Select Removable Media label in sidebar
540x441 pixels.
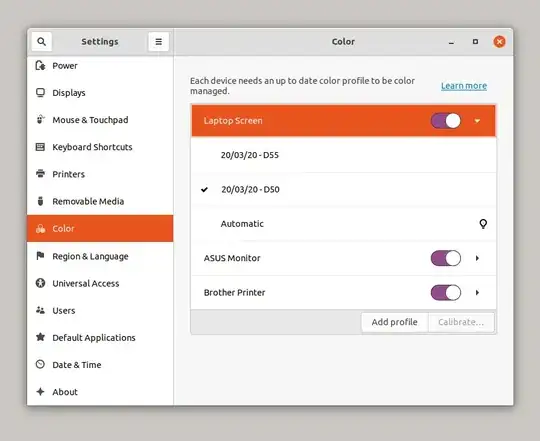[88, 201]
